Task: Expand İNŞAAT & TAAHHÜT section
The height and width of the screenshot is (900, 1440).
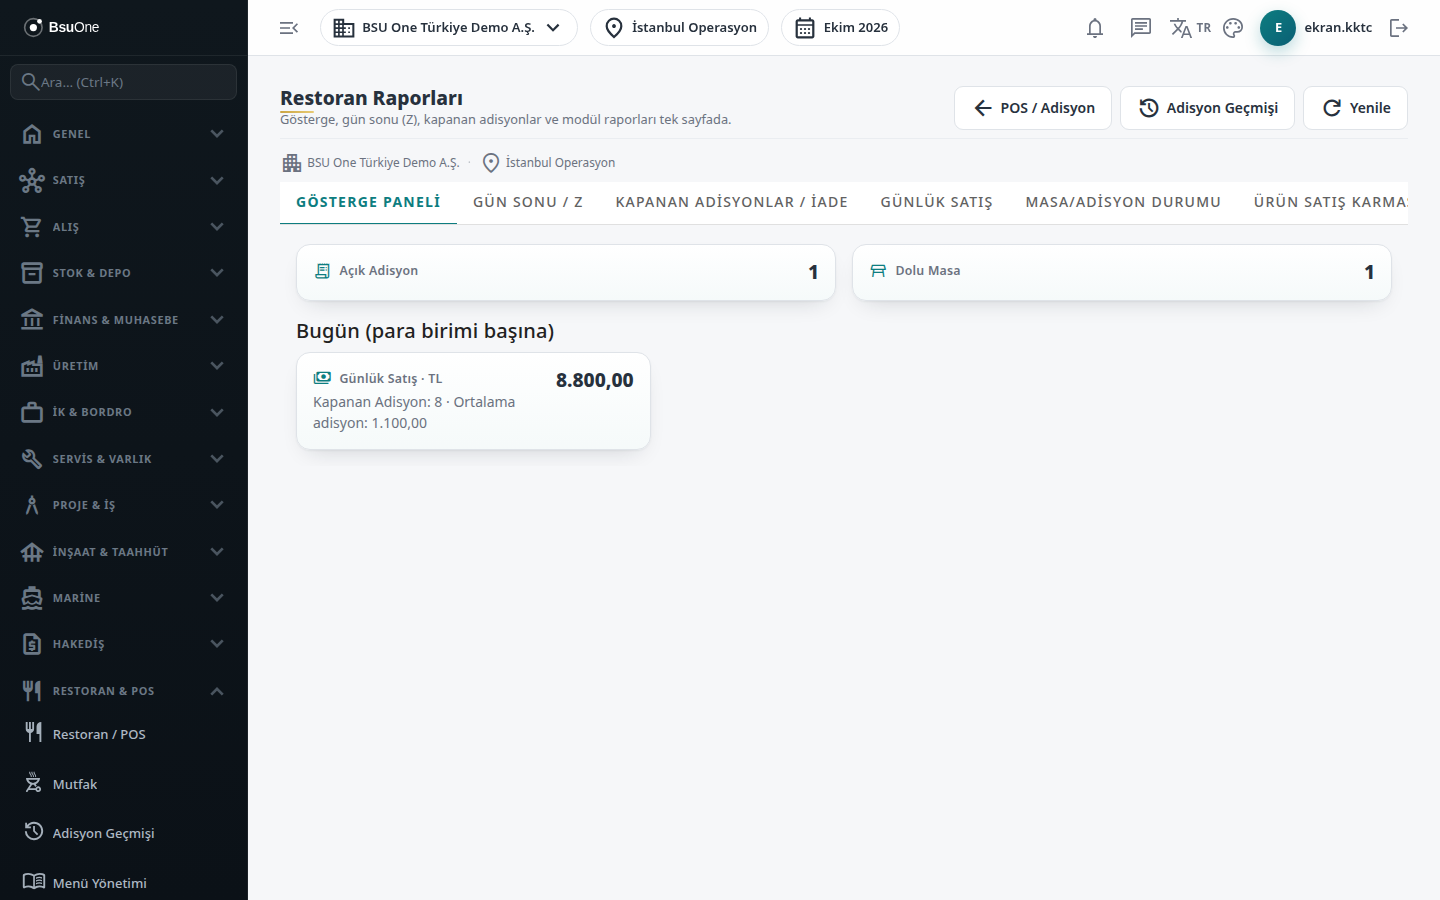Action: pyautogui.click(x=124, y=552)
